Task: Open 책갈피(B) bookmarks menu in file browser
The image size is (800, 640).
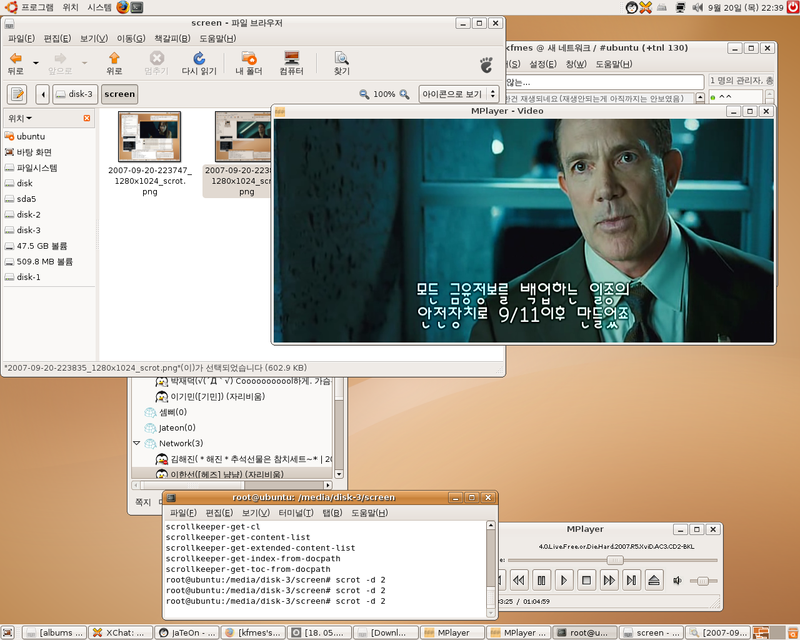Action: coord(172,38)
